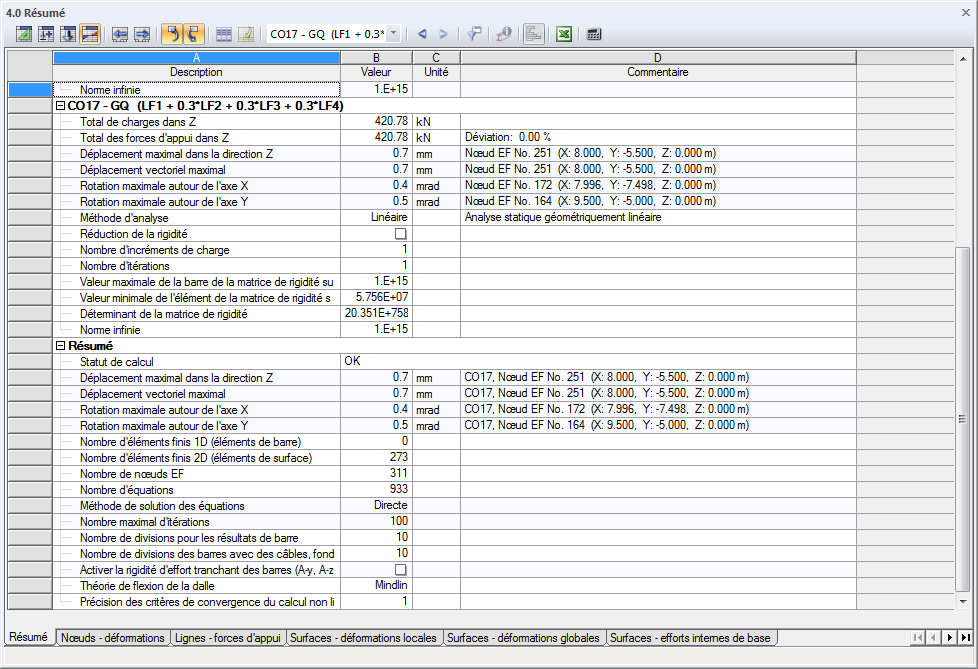Click value 273 cell
Viewport: 978px width, 669px height.
377,457
